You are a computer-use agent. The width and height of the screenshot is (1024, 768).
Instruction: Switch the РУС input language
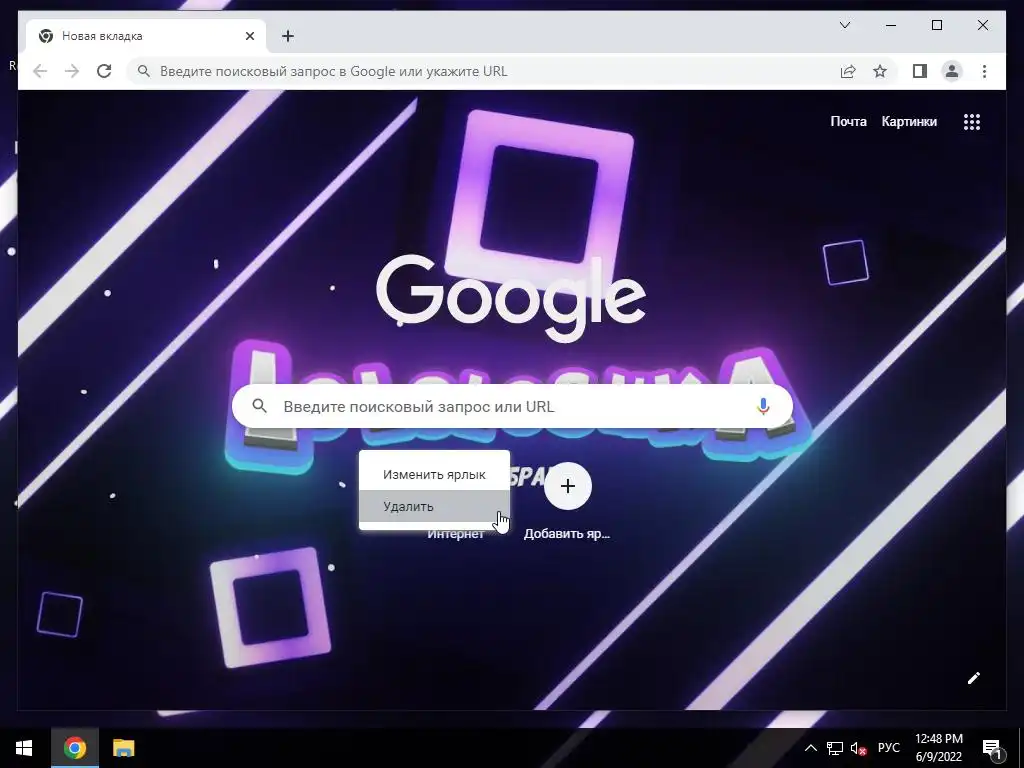click(x=888, y=748)
